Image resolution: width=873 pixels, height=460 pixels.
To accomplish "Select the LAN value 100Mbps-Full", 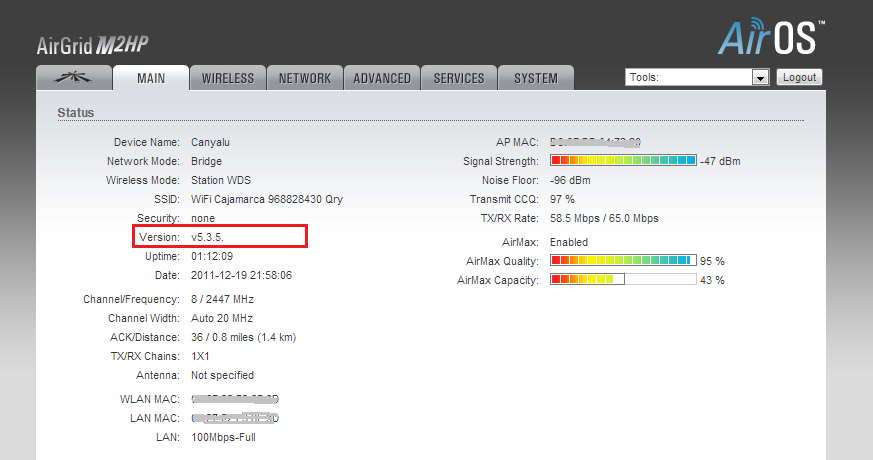I will tap(223, 437).
